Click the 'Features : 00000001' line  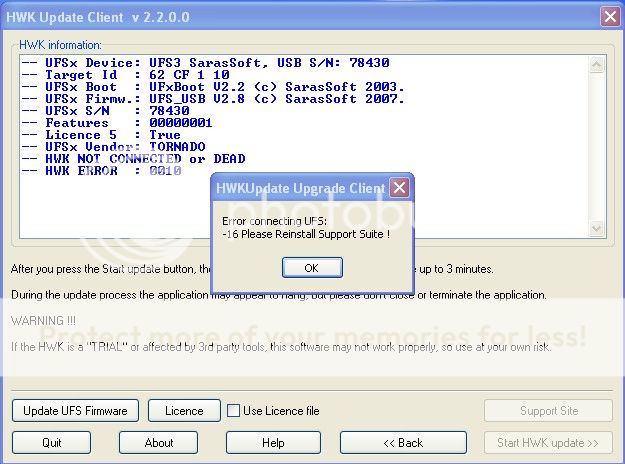[117, 122]
